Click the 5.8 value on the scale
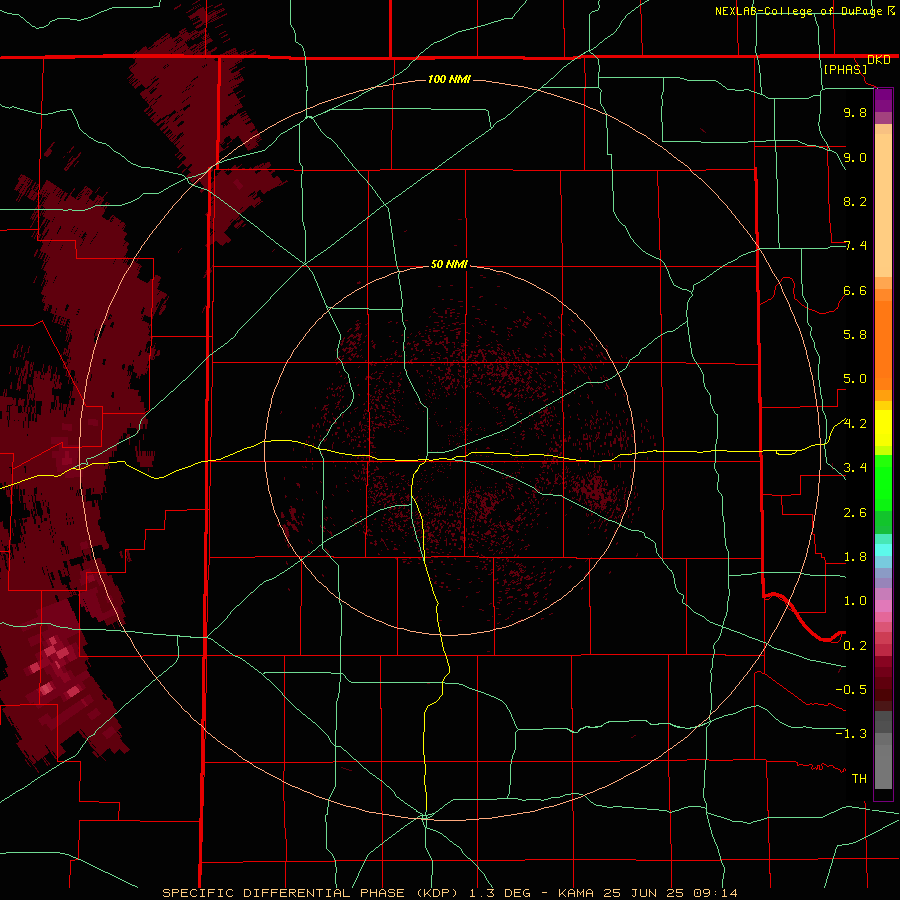Screen dimensions: 900x900 [855, 335]
